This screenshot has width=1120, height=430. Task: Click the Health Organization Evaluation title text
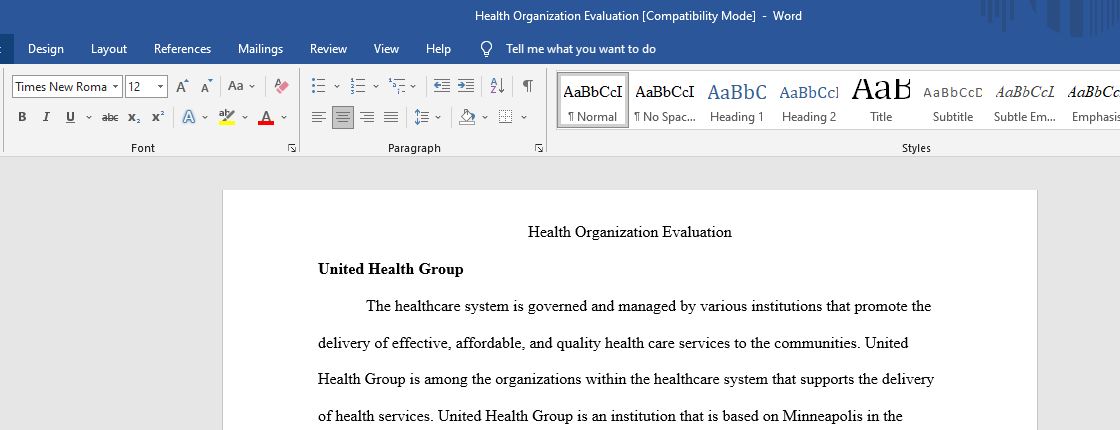coord(629,232)
